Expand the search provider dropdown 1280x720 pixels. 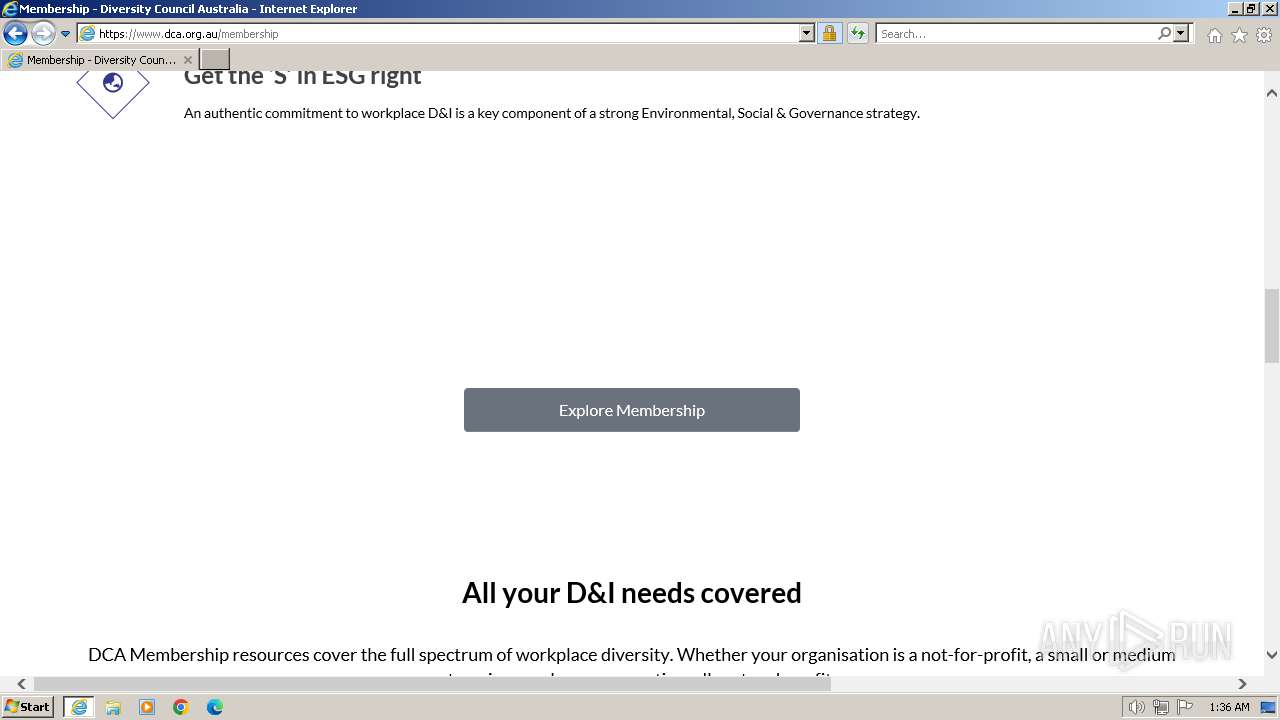point(1181,34)
